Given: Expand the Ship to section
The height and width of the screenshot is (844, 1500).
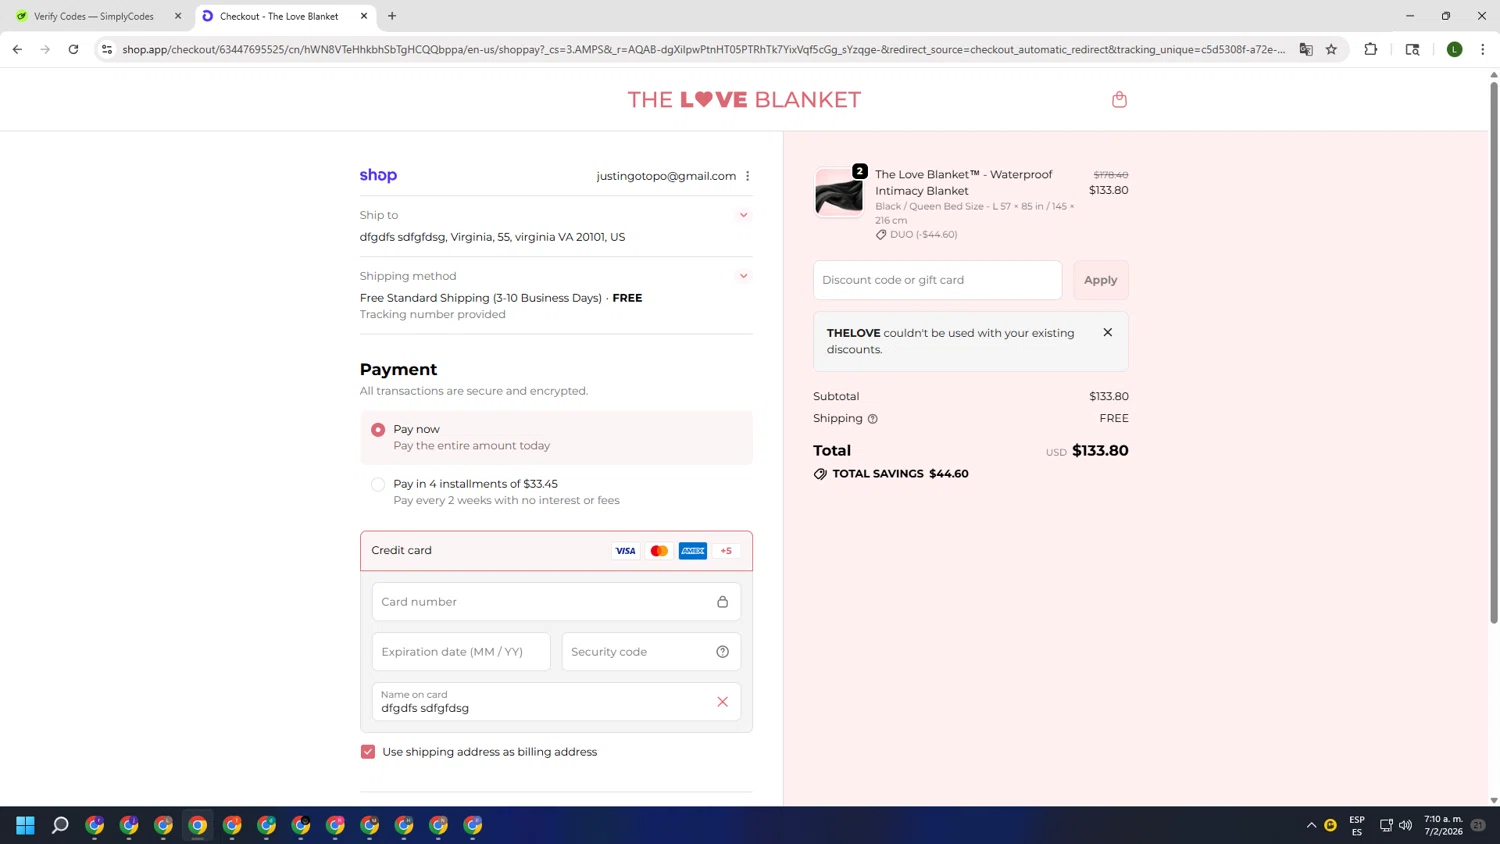Looking at the screenshot, I should pos(743,215).
